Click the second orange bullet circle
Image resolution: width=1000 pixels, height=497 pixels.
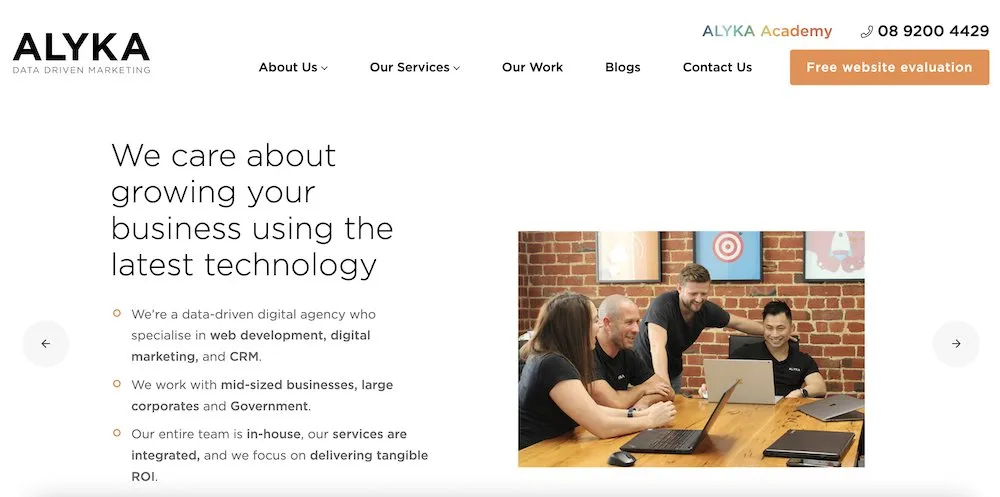click(117, 384)
